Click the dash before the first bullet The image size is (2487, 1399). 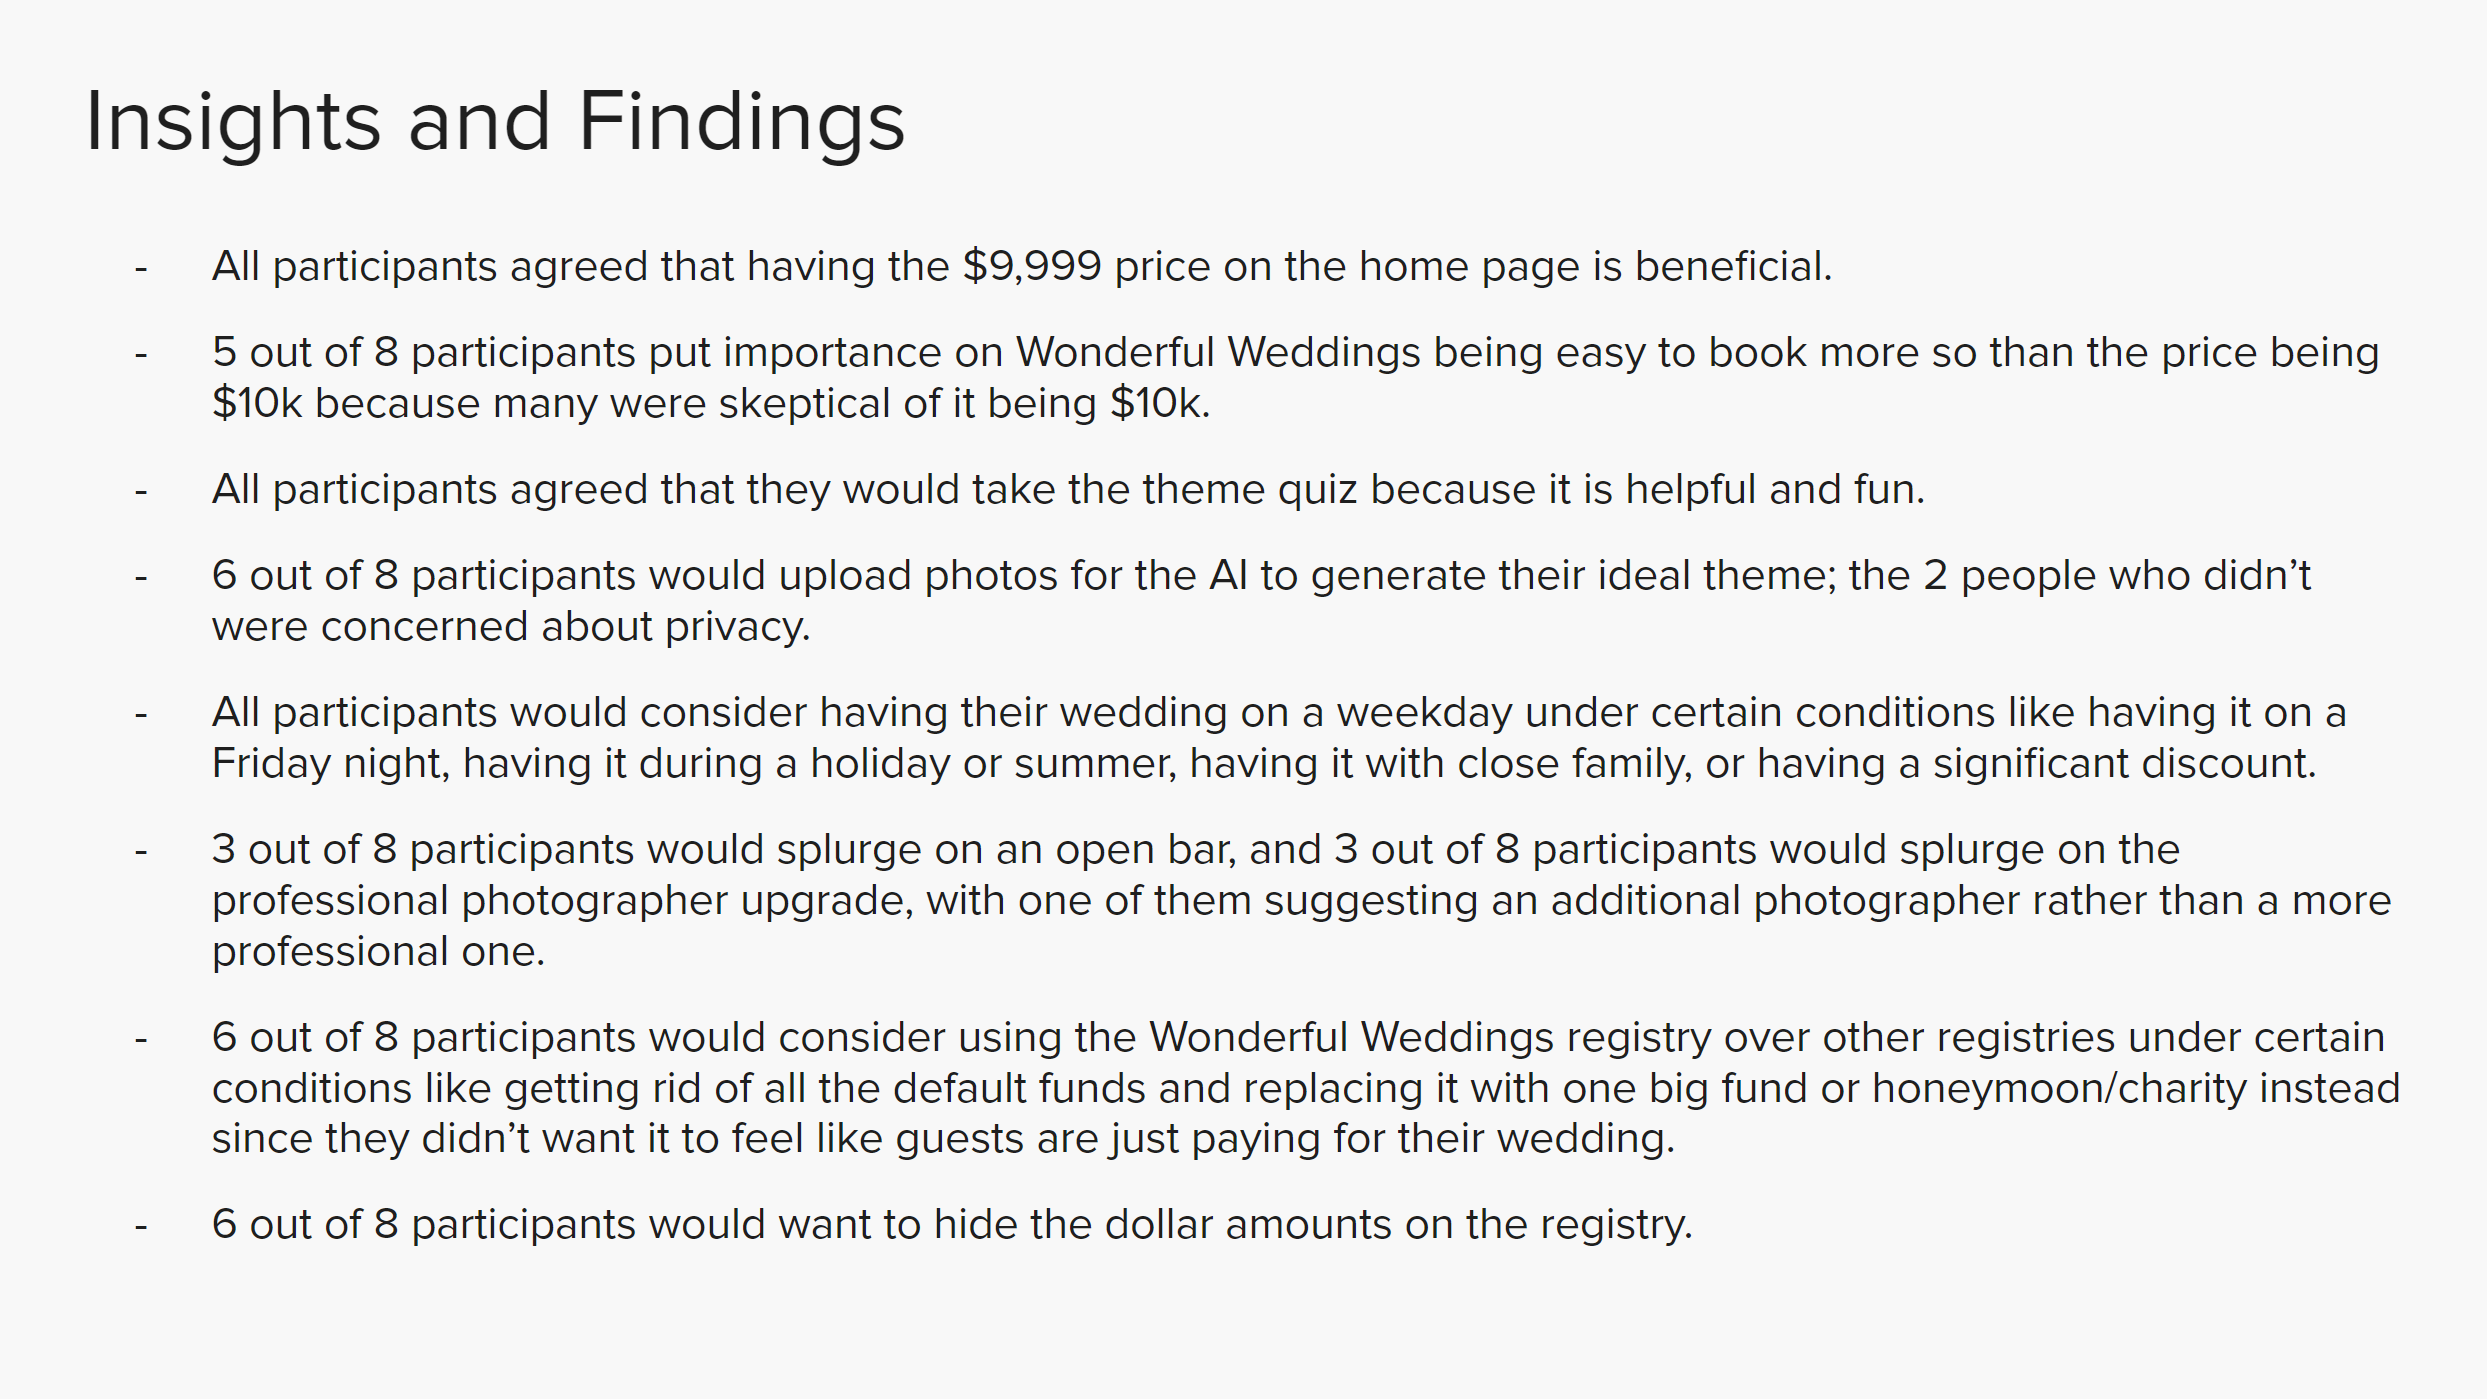(141, 269)
